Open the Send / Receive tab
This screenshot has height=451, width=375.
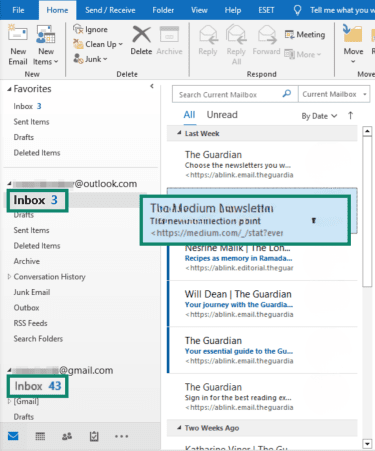click(x=110, y=10)
